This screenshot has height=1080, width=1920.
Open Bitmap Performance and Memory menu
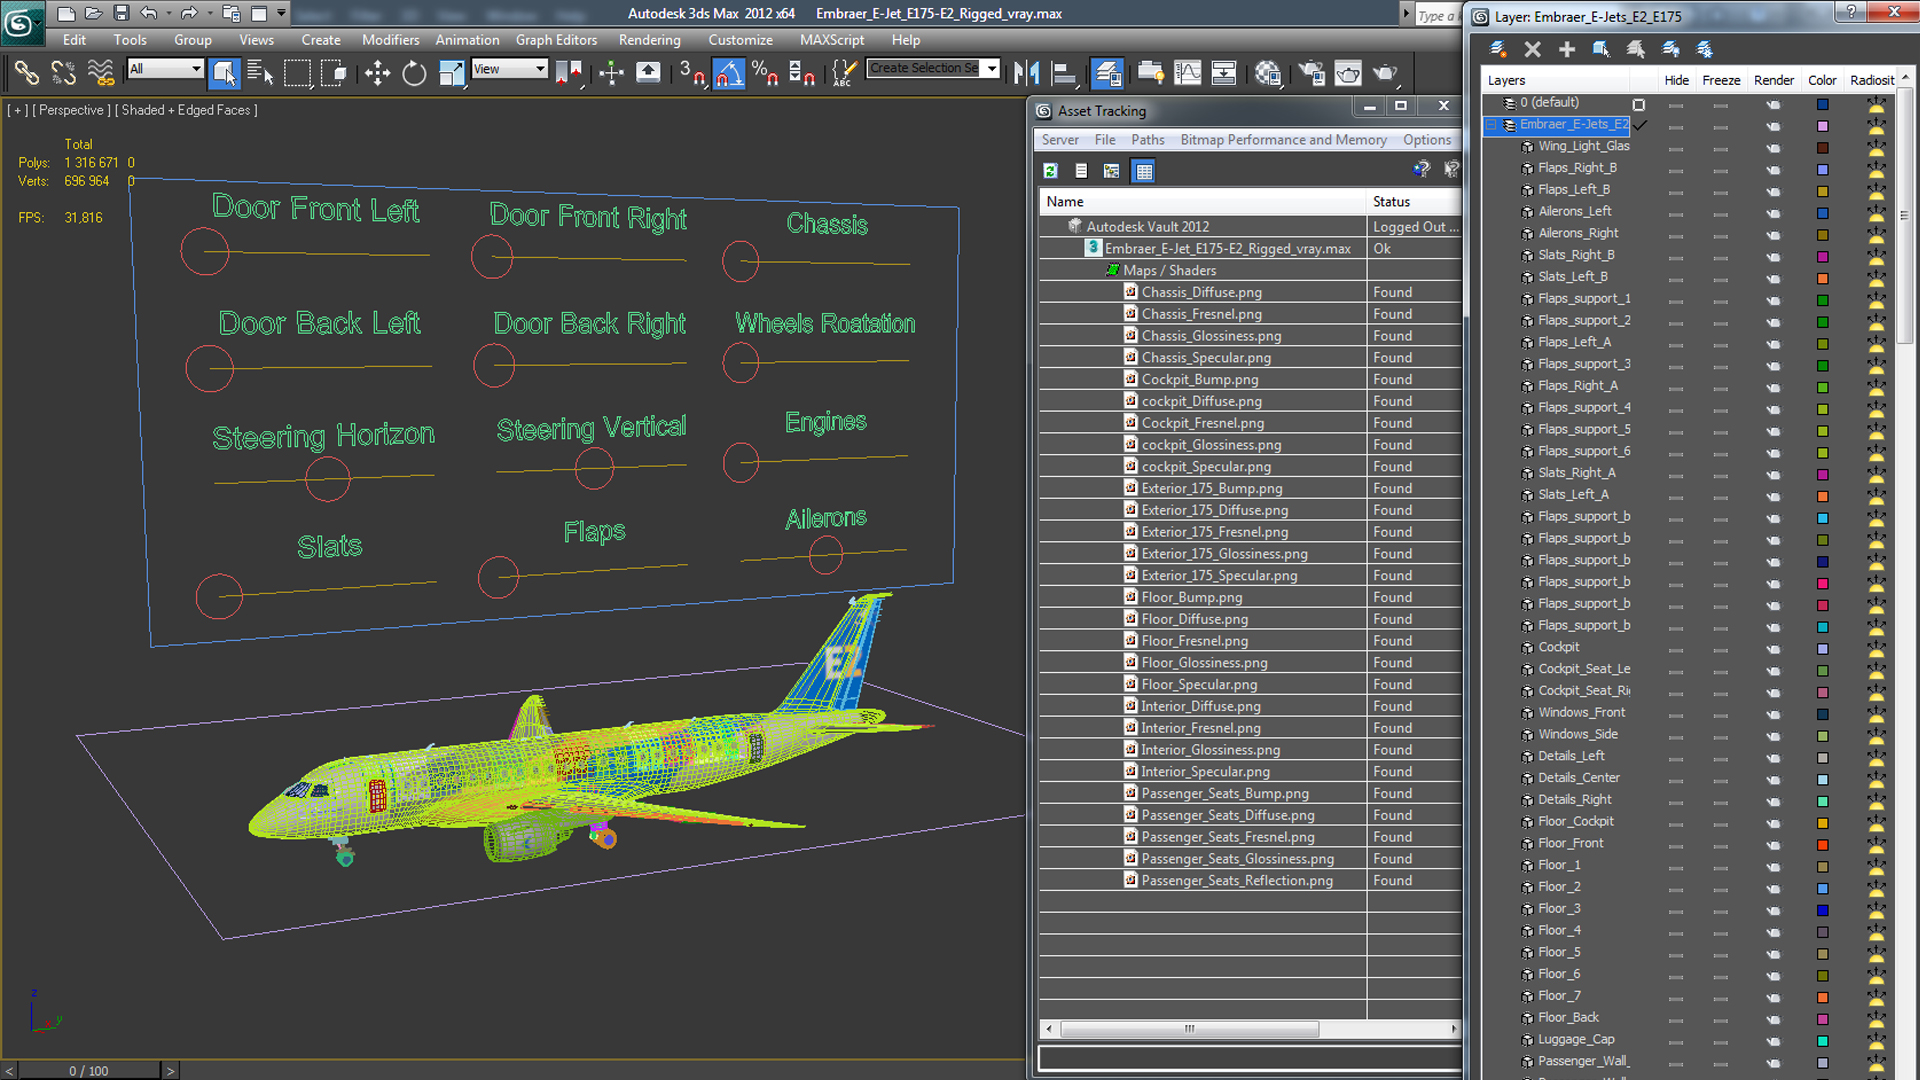point(1283,140)
